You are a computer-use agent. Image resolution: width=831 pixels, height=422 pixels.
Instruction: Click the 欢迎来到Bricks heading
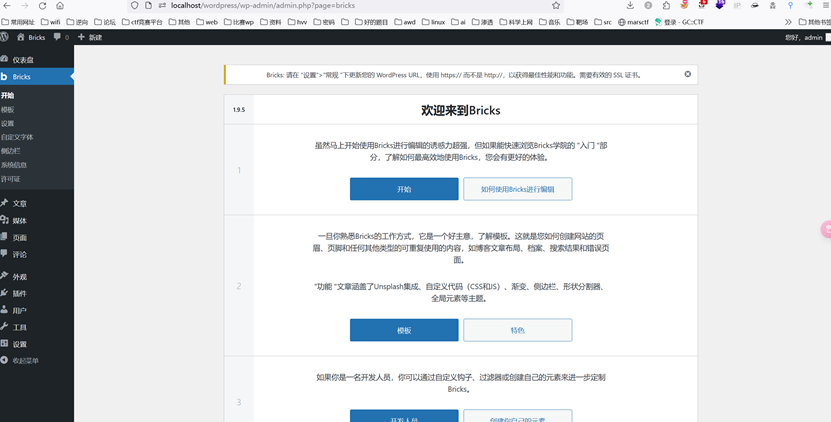[x=461, y=110]
